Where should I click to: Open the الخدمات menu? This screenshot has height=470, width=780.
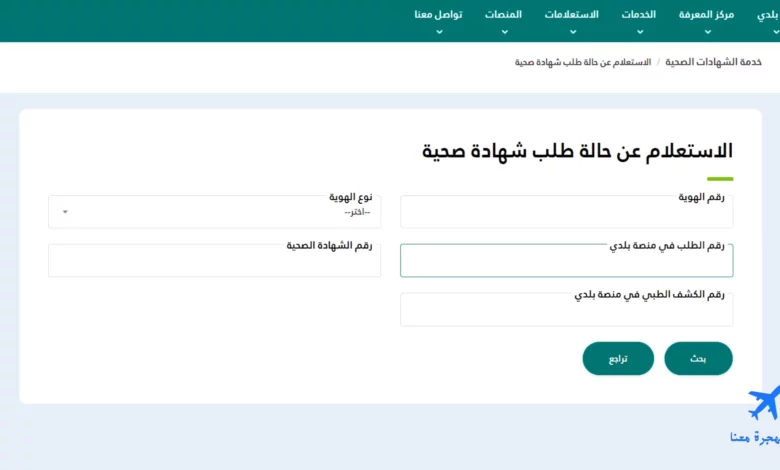click(639, 15)
